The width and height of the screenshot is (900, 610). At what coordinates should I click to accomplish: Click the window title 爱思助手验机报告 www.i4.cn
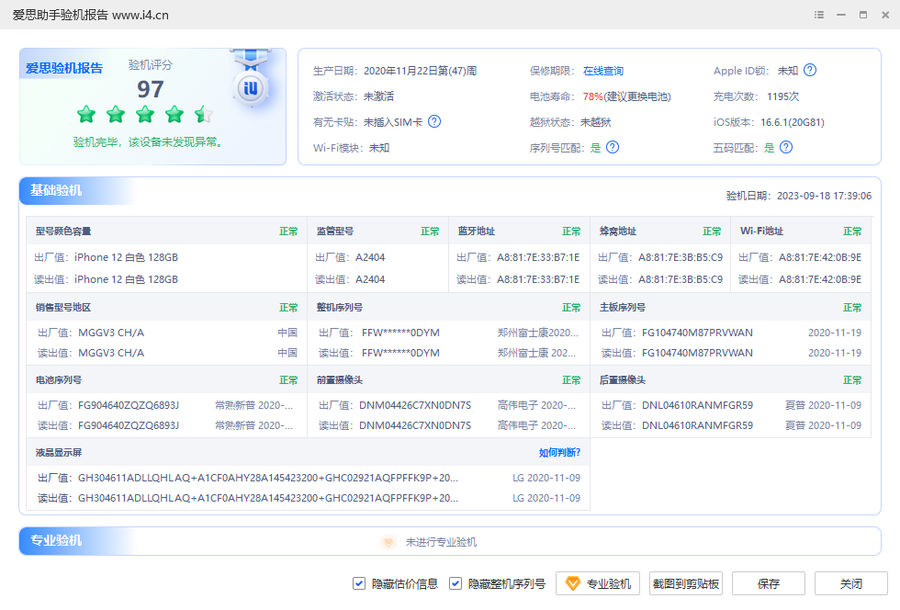tap(91, 15)
